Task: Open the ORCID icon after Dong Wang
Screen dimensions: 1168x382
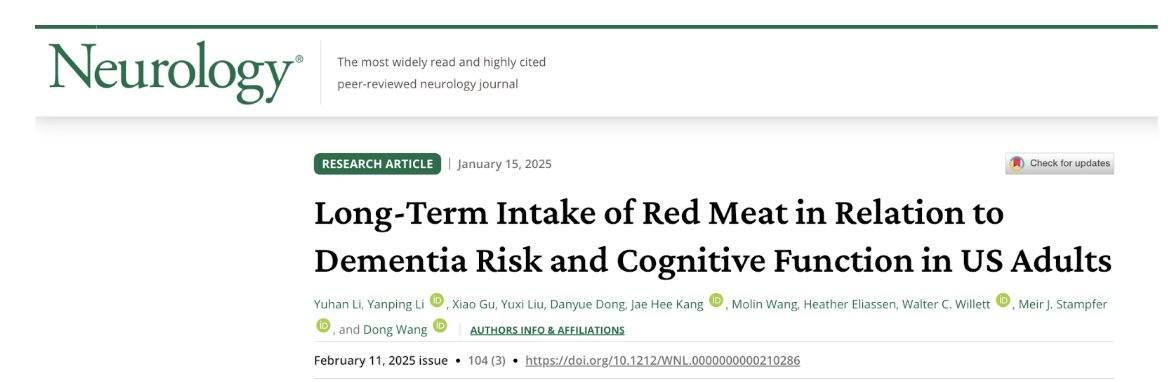Action: click(x=440, y=325)
